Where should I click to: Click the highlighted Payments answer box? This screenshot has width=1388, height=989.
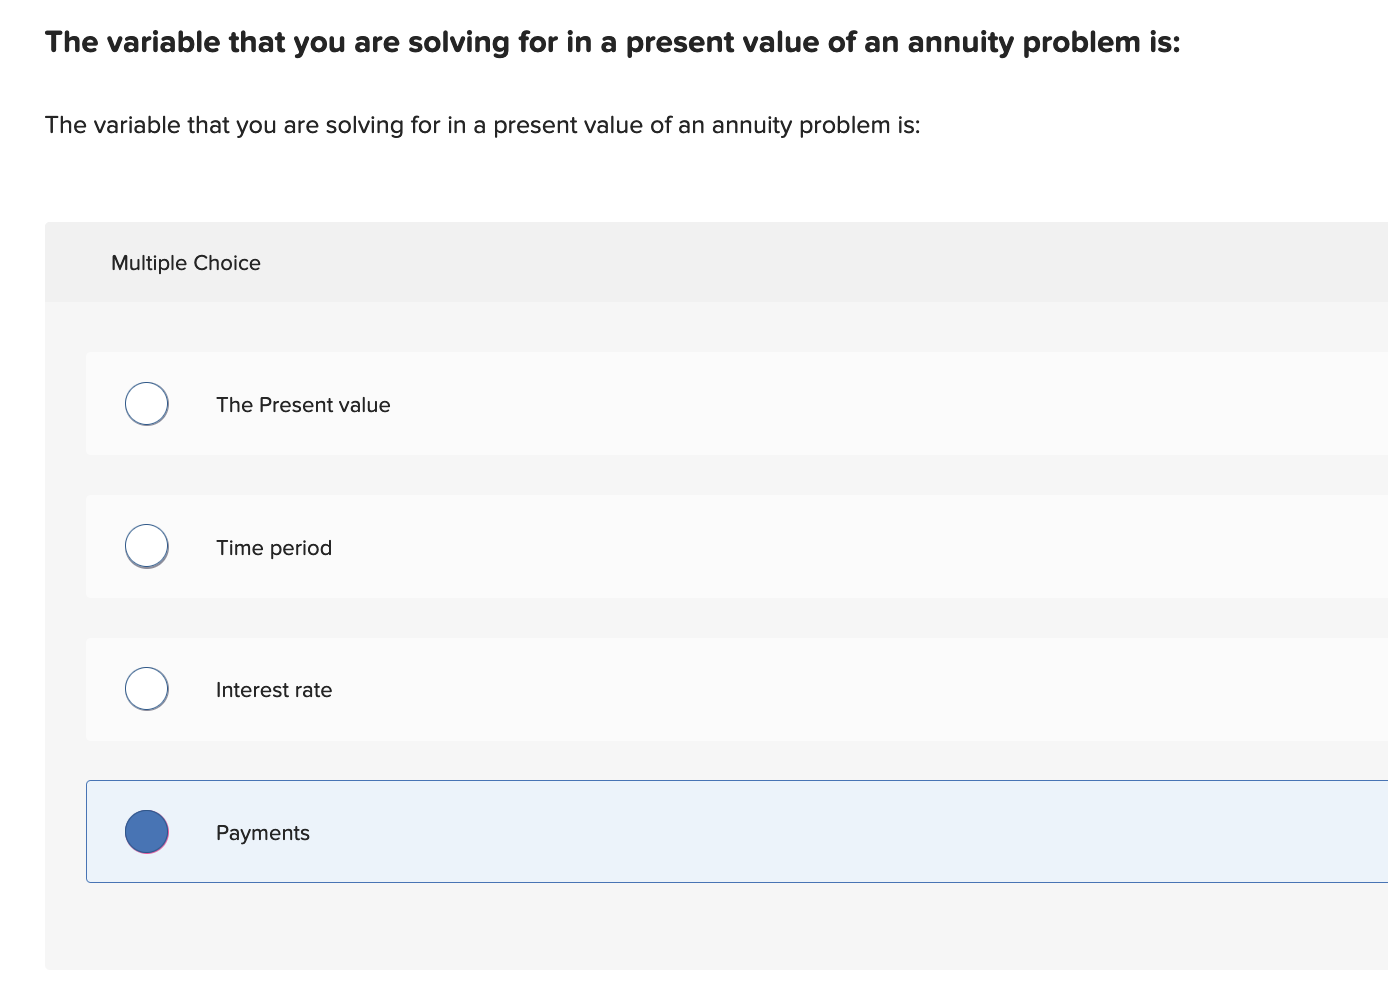pyautogui.click(x=600, y=831)
